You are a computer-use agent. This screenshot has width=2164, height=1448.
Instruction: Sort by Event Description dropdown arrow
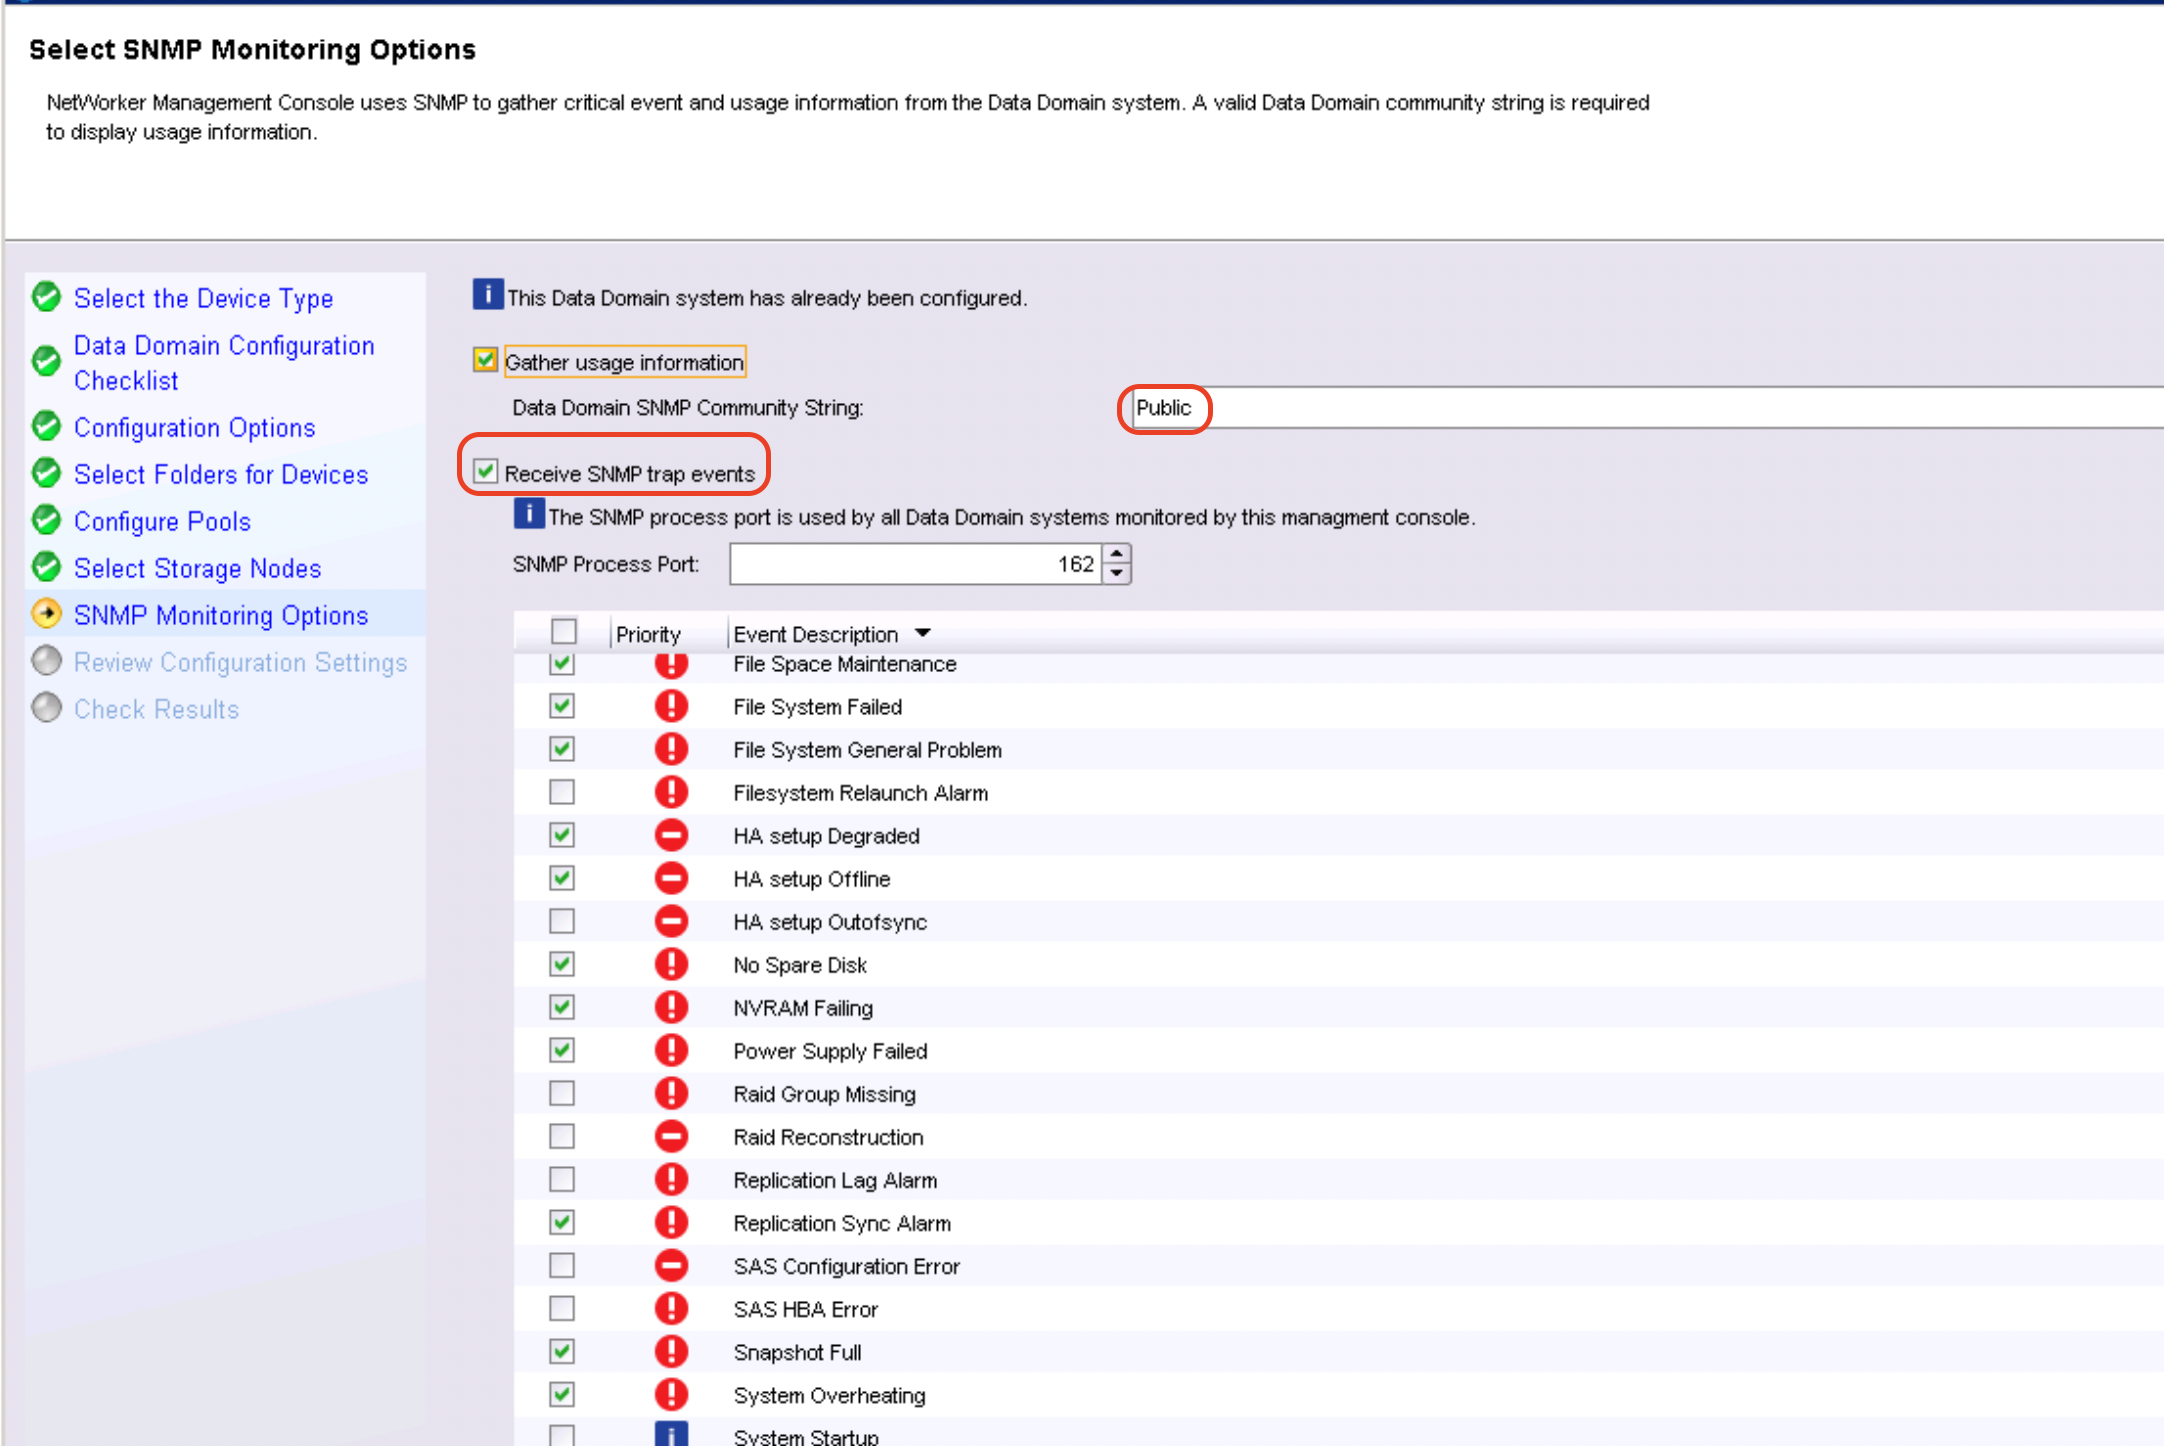point(923,633)
